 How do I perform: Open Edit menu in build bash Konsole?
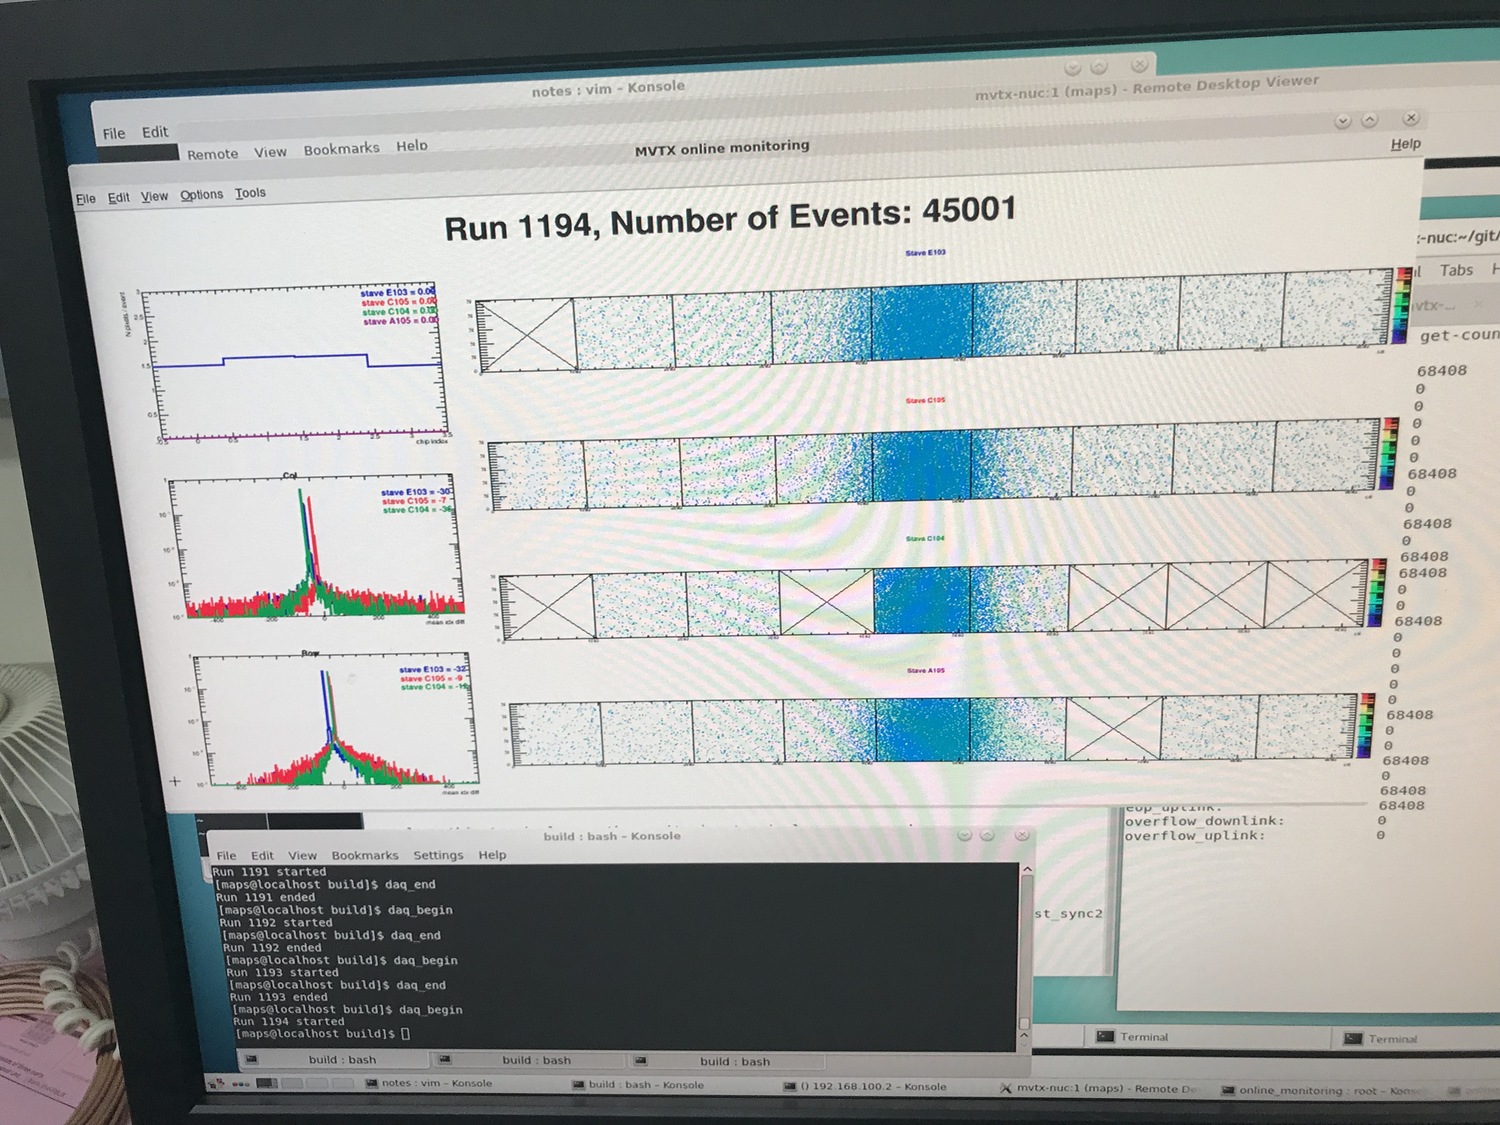coord(262,855)
